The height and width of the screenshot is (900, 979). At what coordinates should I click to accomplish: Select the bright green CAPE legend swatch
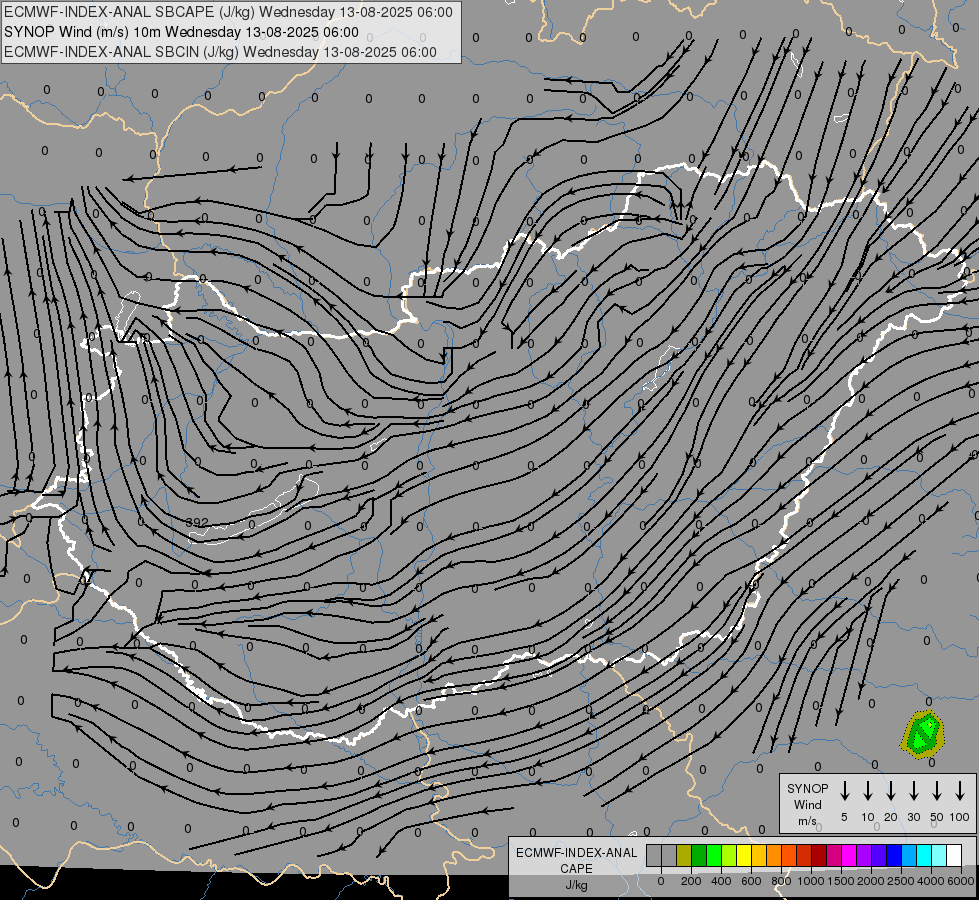coord(714,855)
